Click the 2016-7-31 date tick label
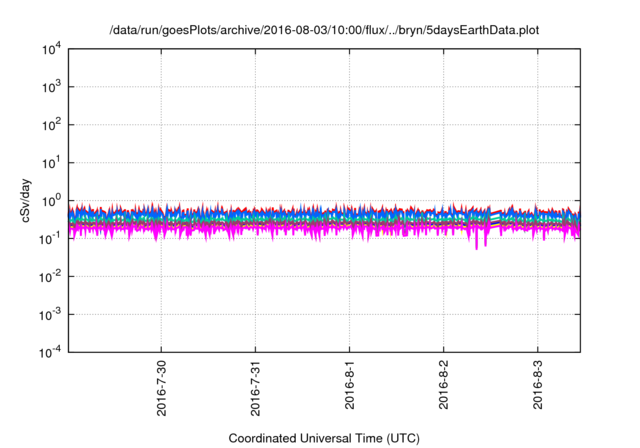This screenshot has height=448, width=640. (256, 388)
